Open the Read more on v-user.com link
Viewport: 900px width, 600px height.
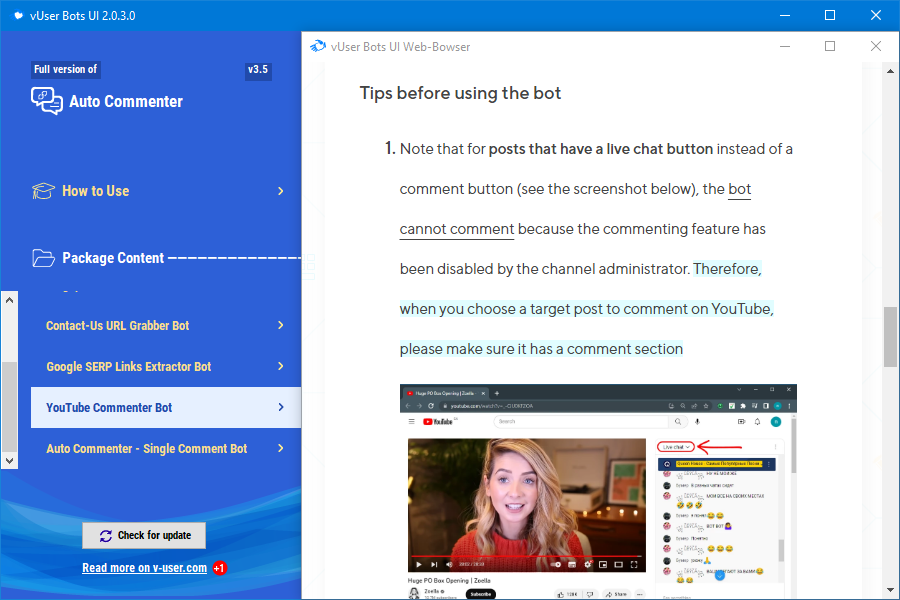[x=145, y=568]
